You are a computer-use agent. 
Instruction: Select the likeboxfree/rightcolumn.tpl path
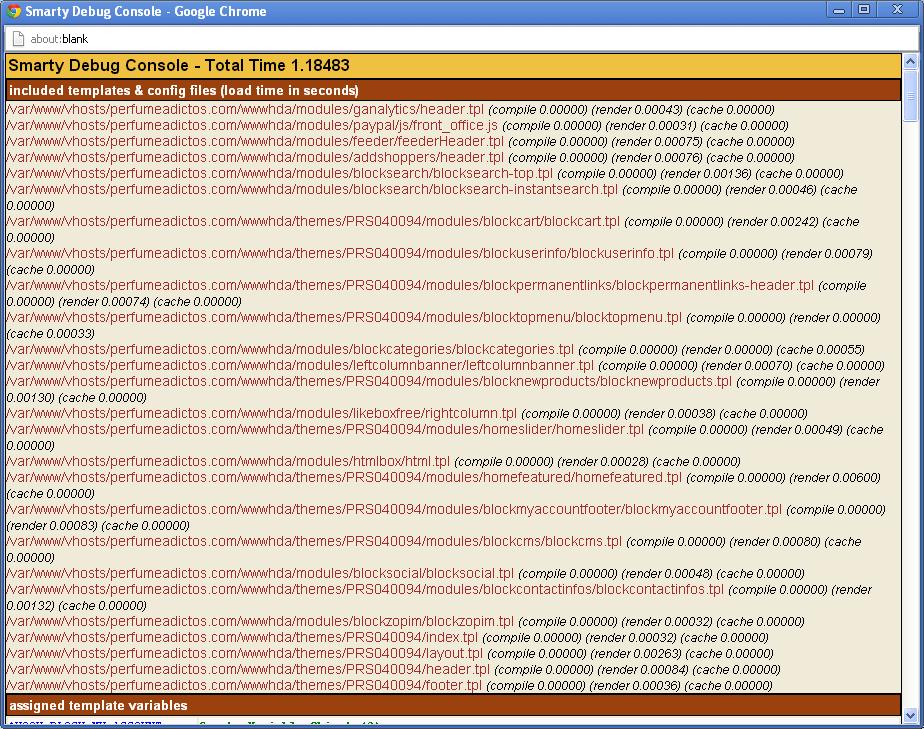(261, 413)
